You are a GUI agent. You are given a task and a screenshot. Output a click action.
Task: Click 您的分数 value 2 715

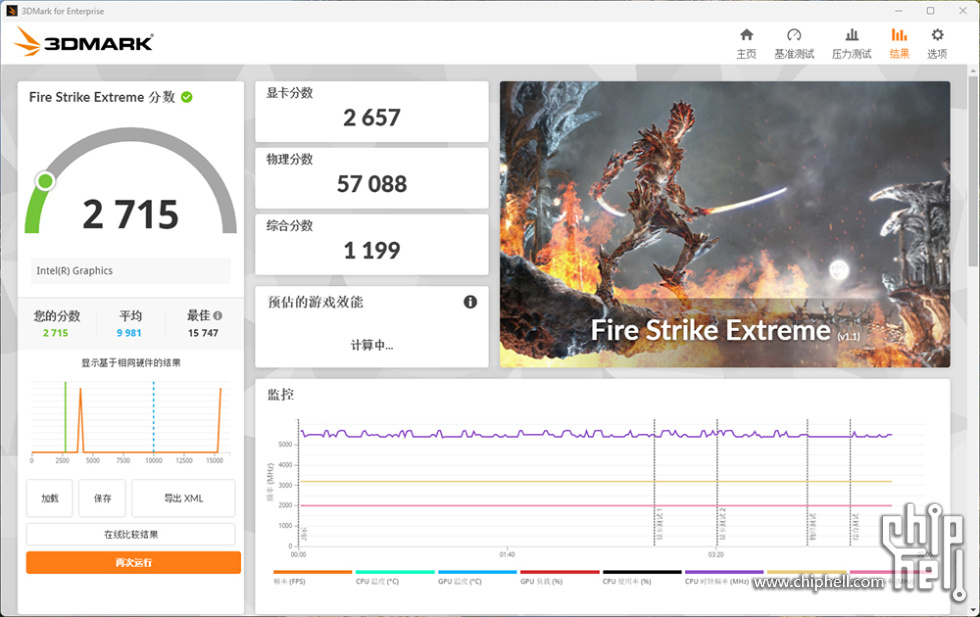click(56, 333)
